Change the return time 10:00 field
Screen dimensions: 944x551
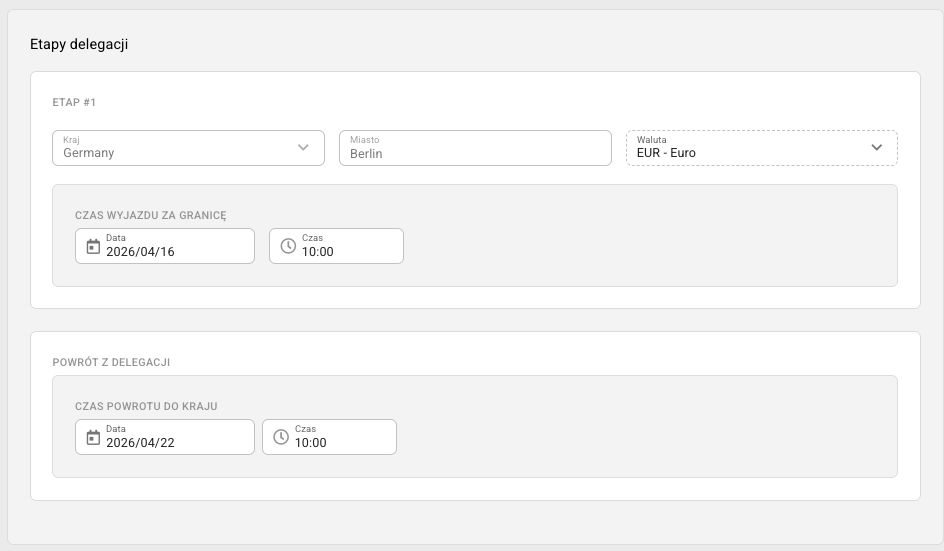pyautogui.click(x=311, y=443)
